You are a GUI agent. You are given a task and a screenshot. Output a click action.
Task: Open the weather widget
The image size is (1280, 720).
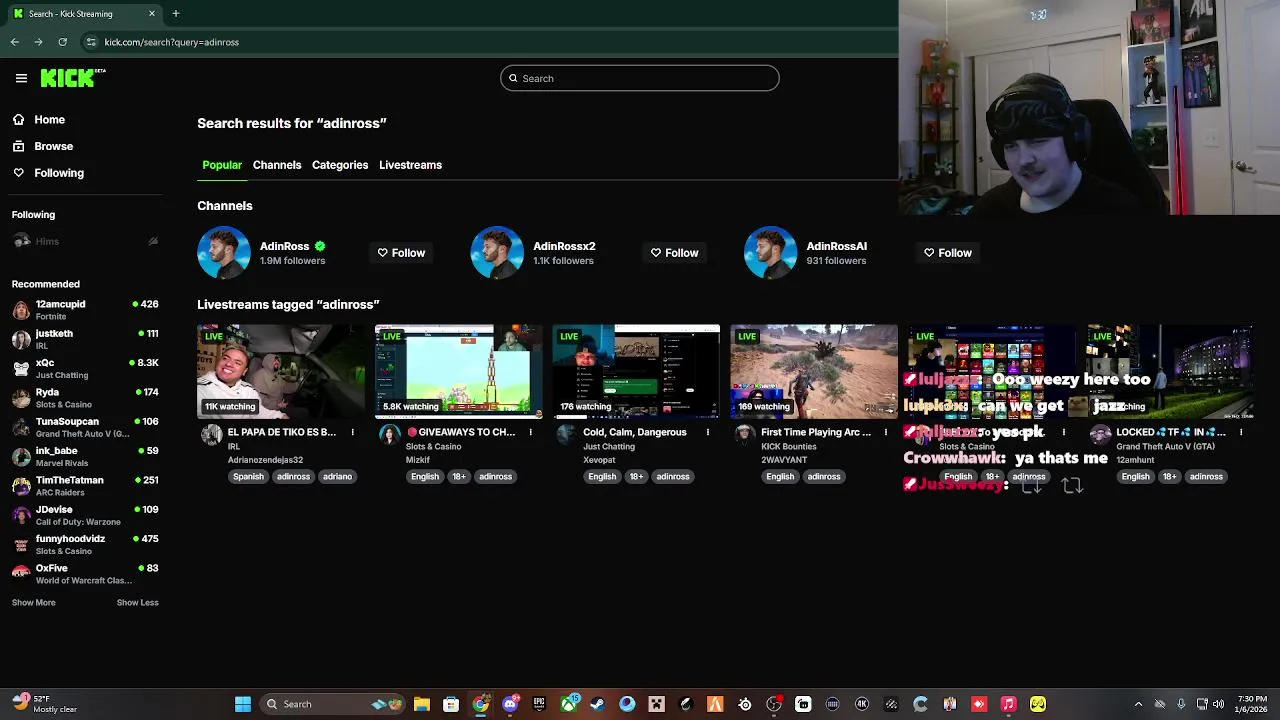pyautogui.click(x=45, y=704)
